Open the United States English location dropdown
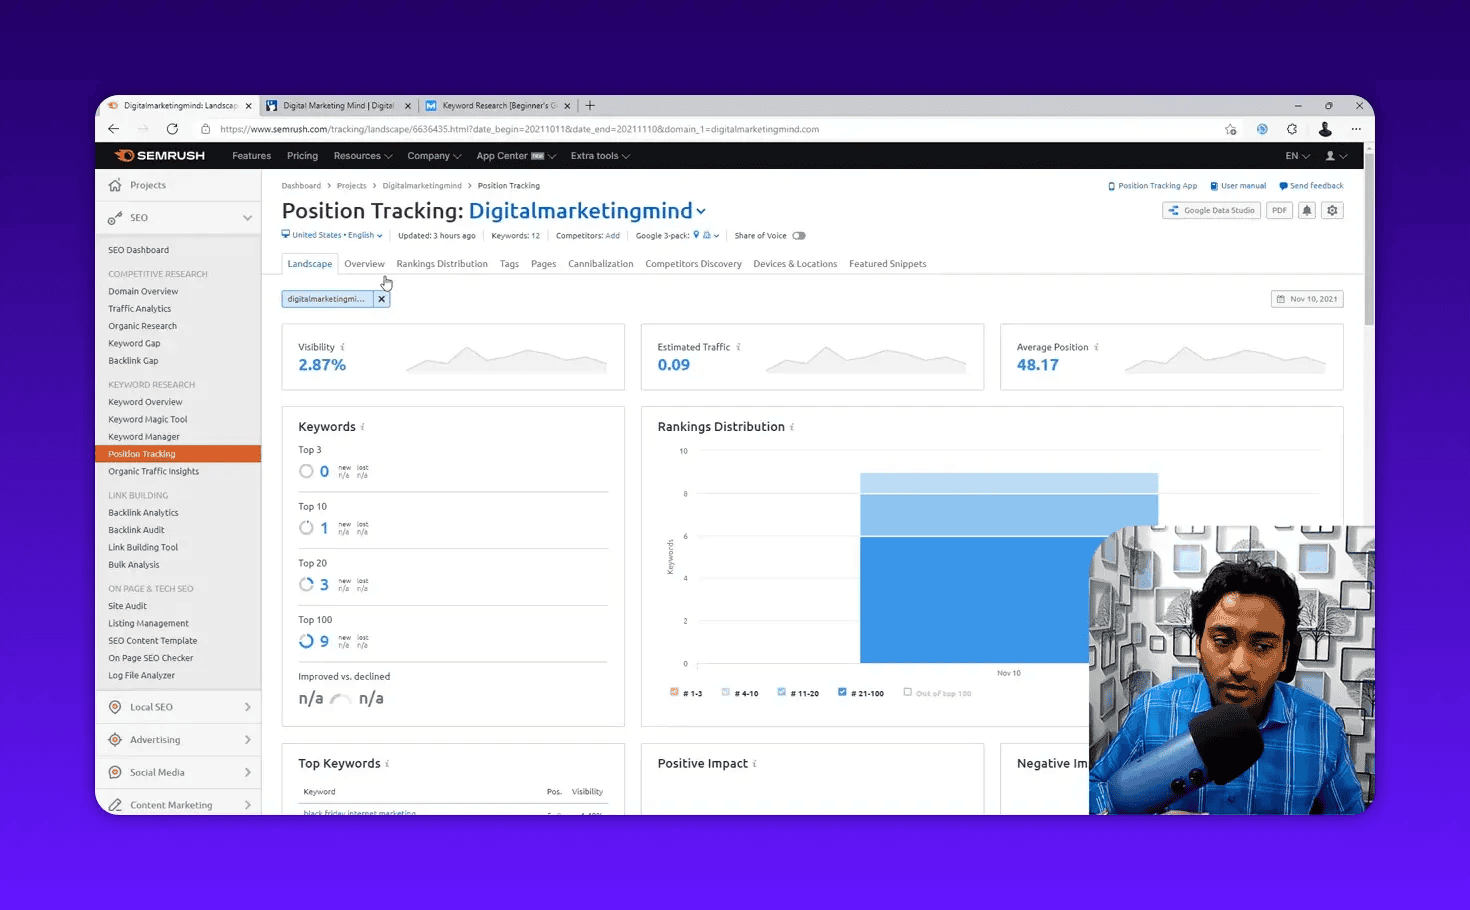Screen dimensions: 1470x910 tap(331, 235)
